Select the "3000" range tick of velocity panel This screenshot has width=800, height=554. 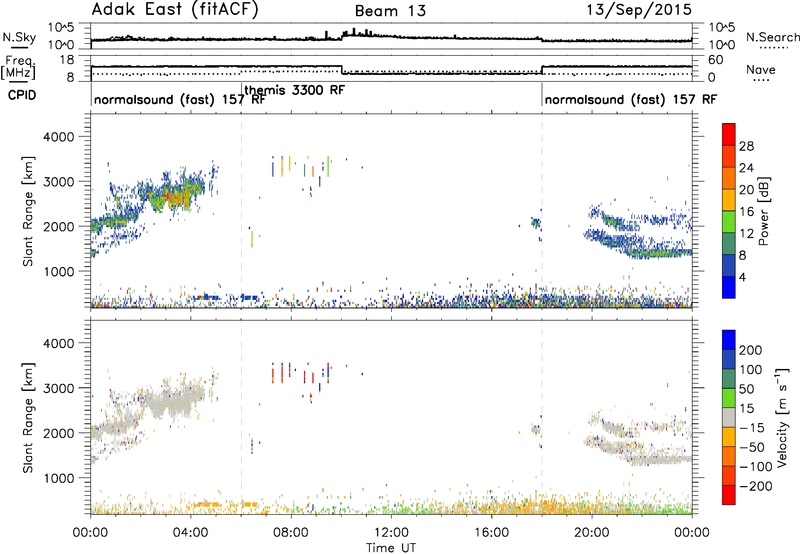click(58, 388)
